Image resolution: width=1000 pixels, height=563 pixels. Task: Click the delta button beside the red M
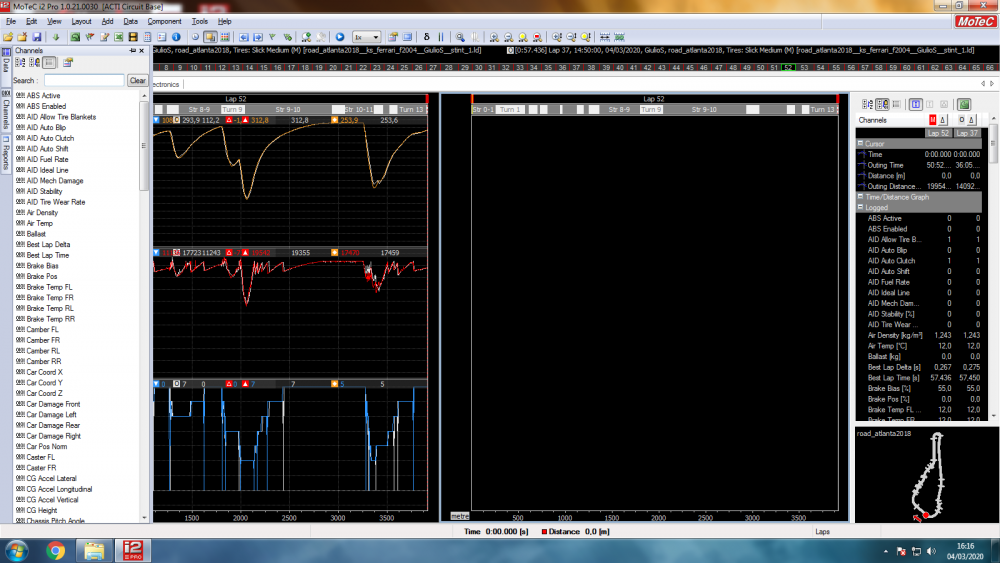(943, 120)
